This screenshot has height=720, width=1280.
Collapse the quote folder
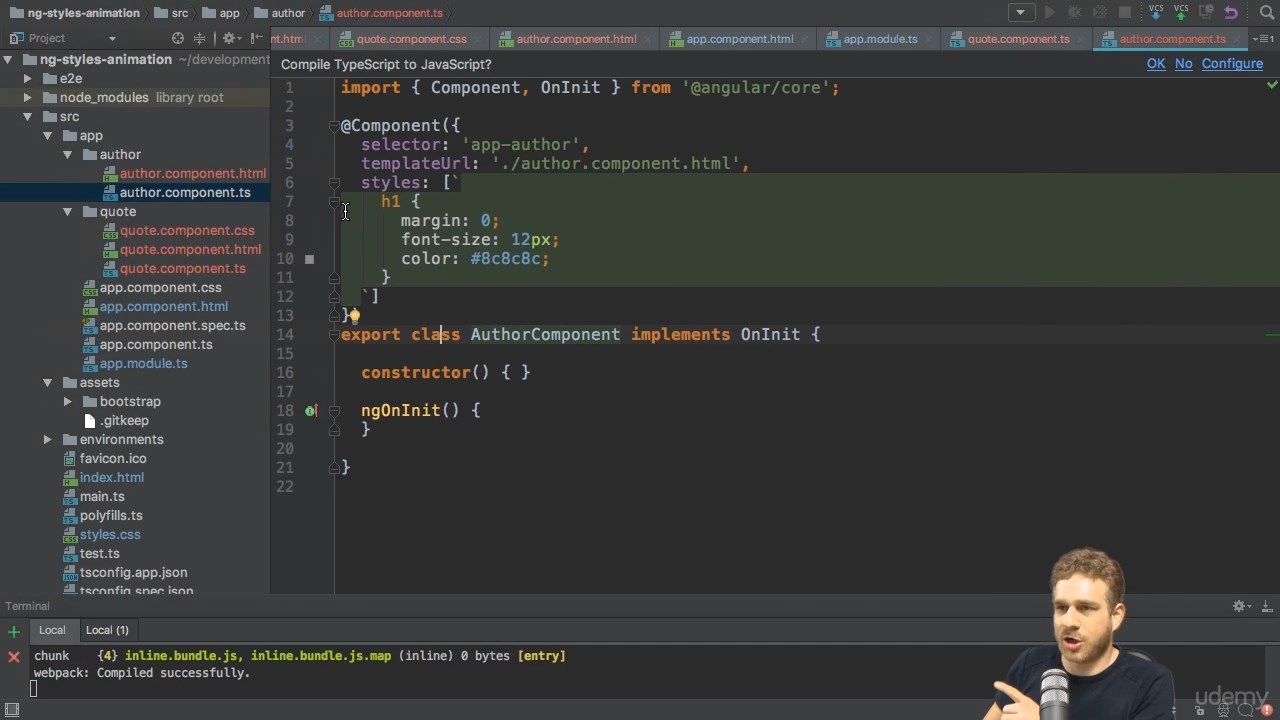[x=68, y=212]
